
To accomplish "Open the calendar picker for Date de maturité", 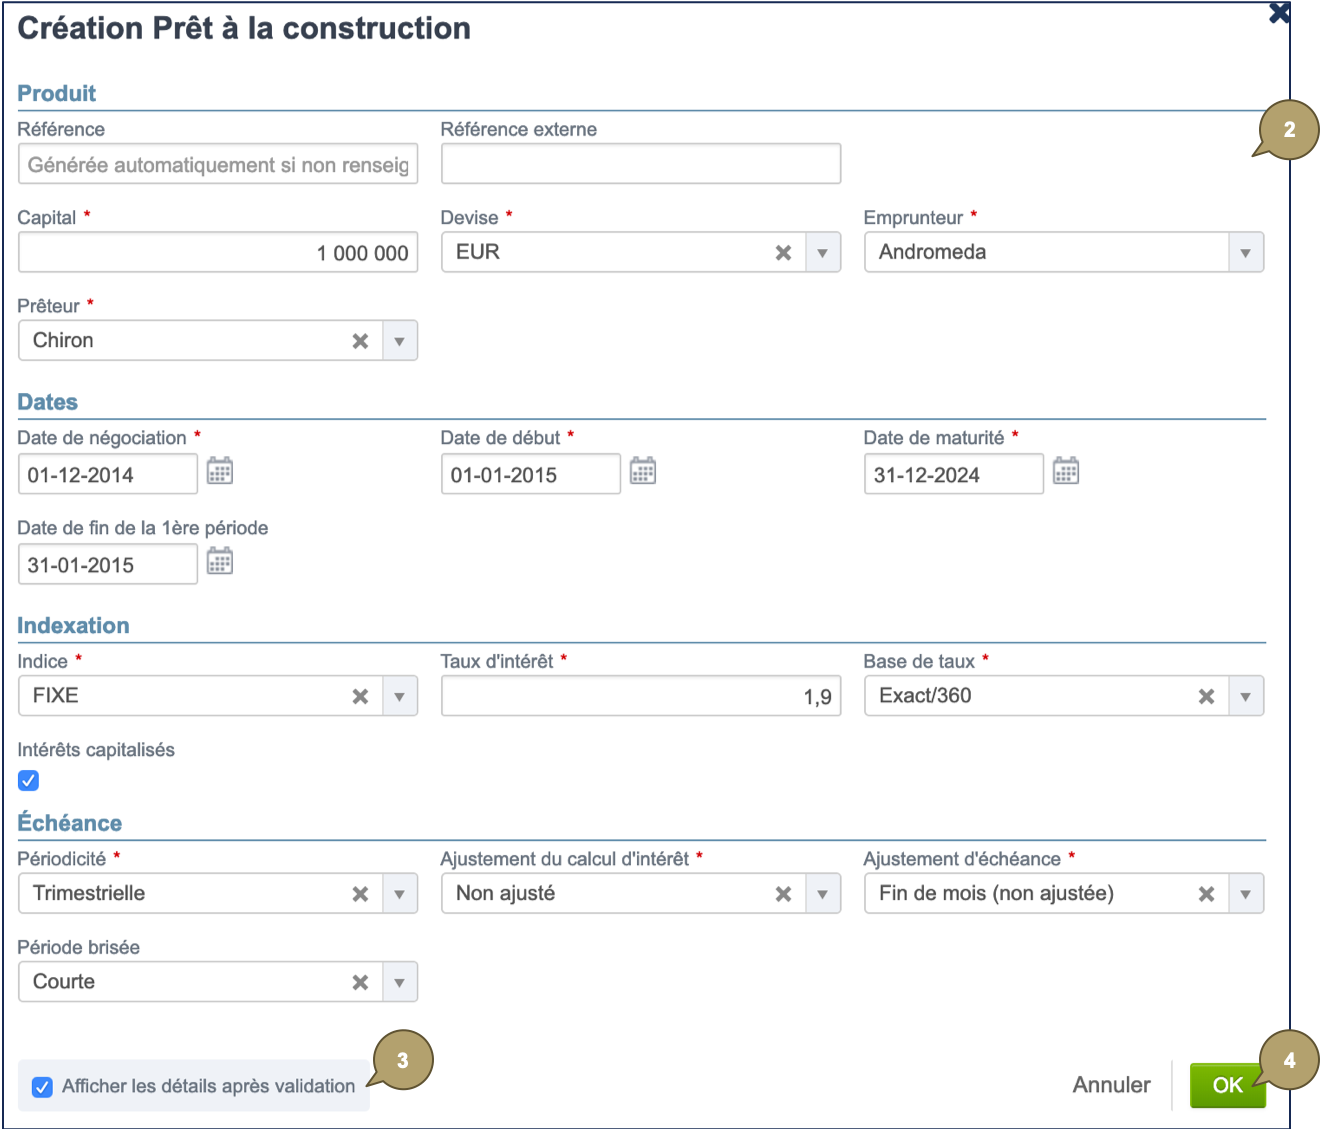I will (1066, 471).
